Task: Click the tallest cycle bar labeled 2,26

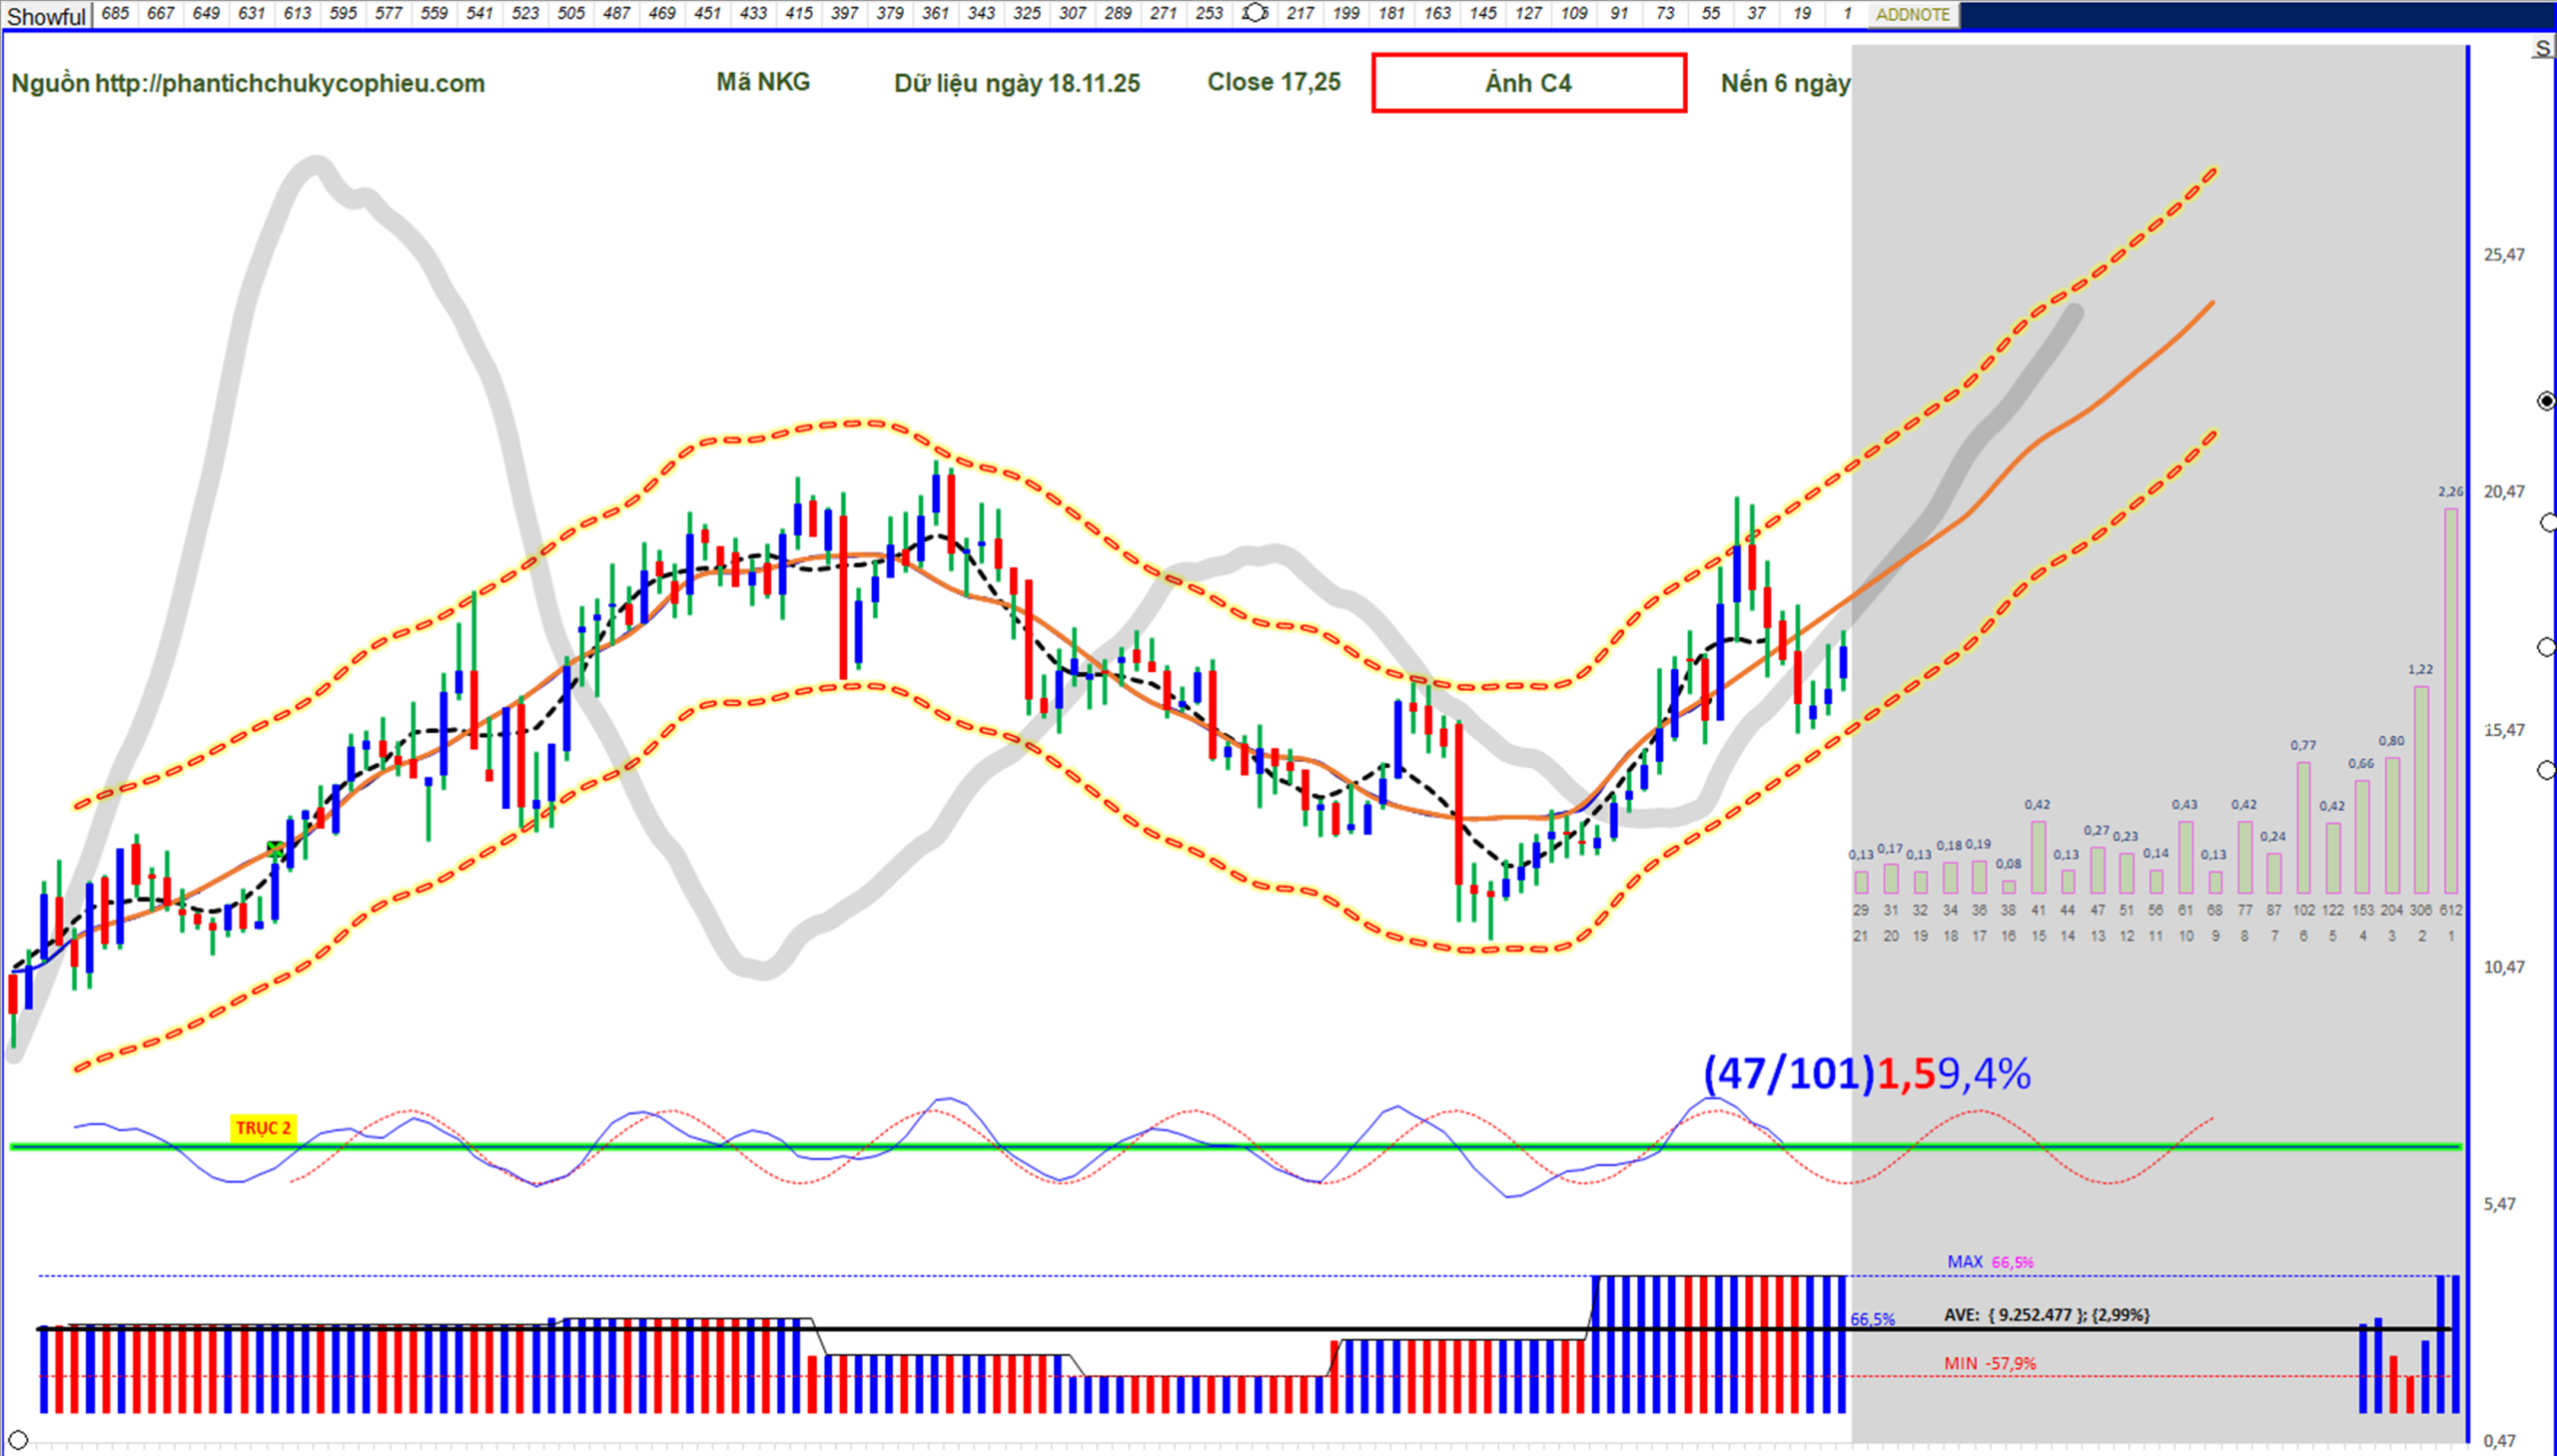Action: click(2450, 700)
